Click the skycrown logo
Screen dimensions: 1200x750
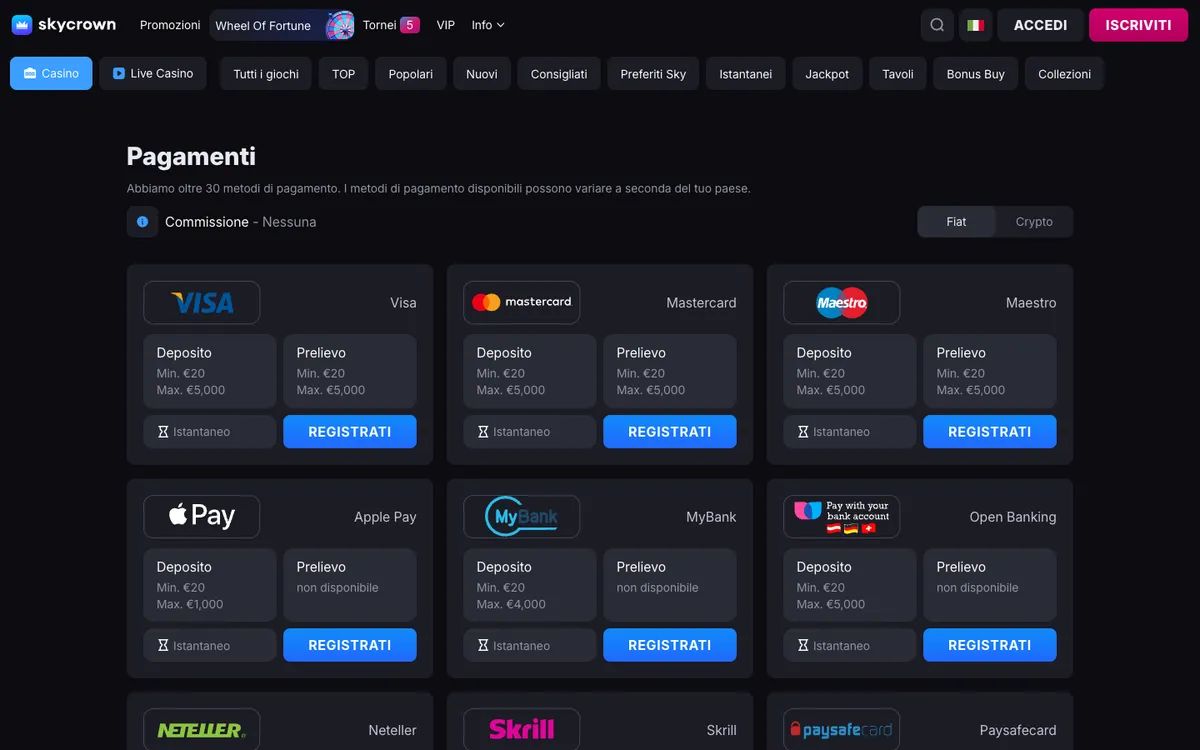point(64,25)
